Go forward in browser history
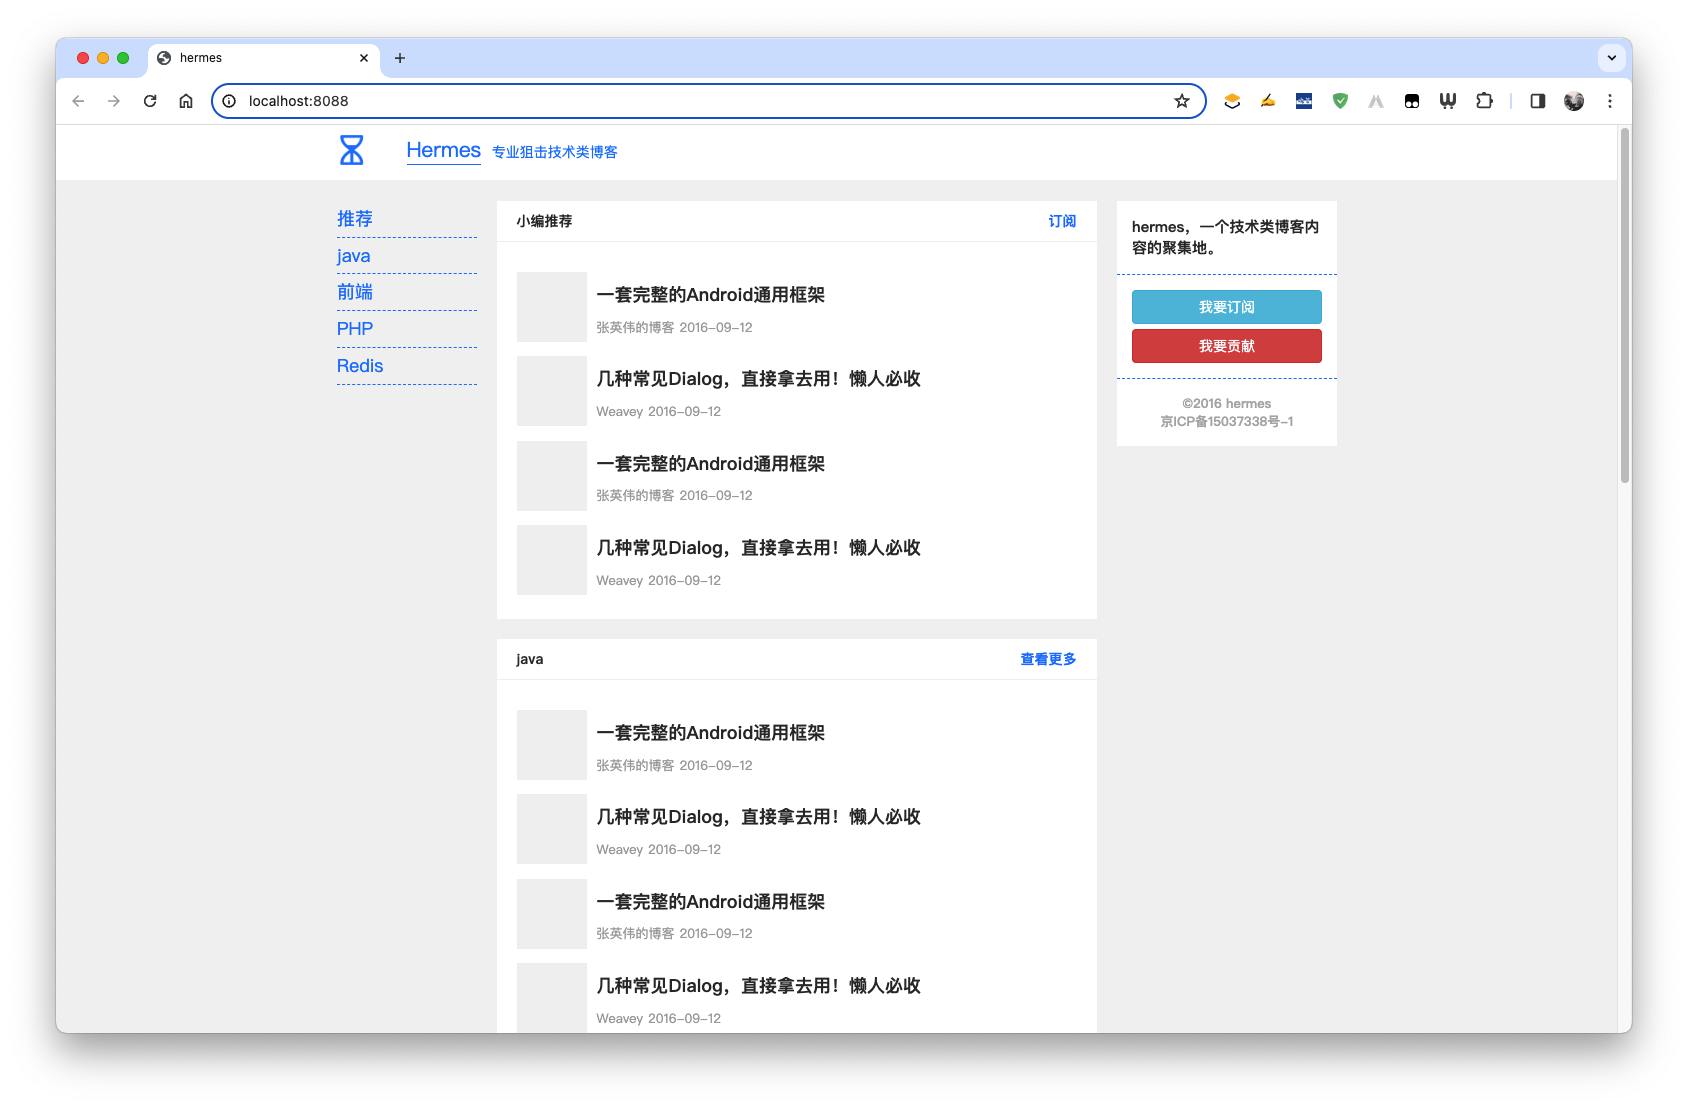 point(114,101)
